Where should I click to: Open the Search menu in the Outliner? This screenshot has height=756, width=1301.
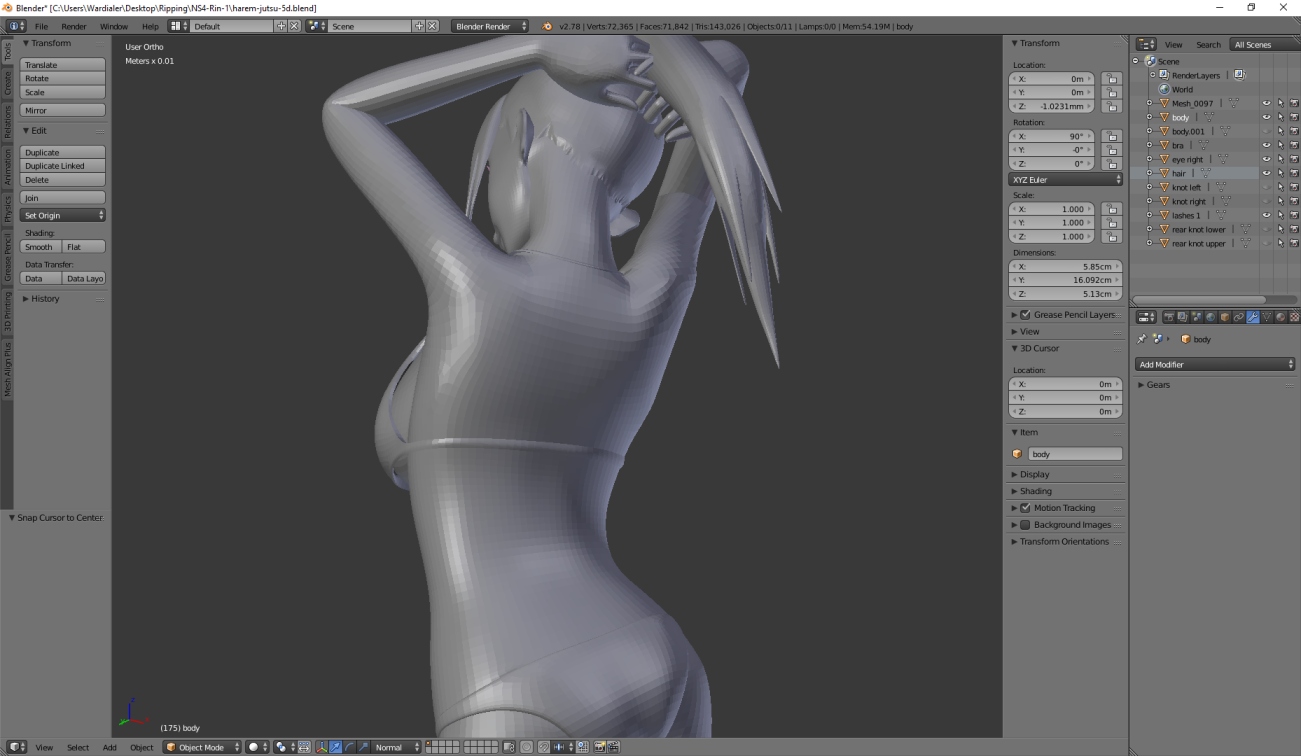coord(1208,45)
